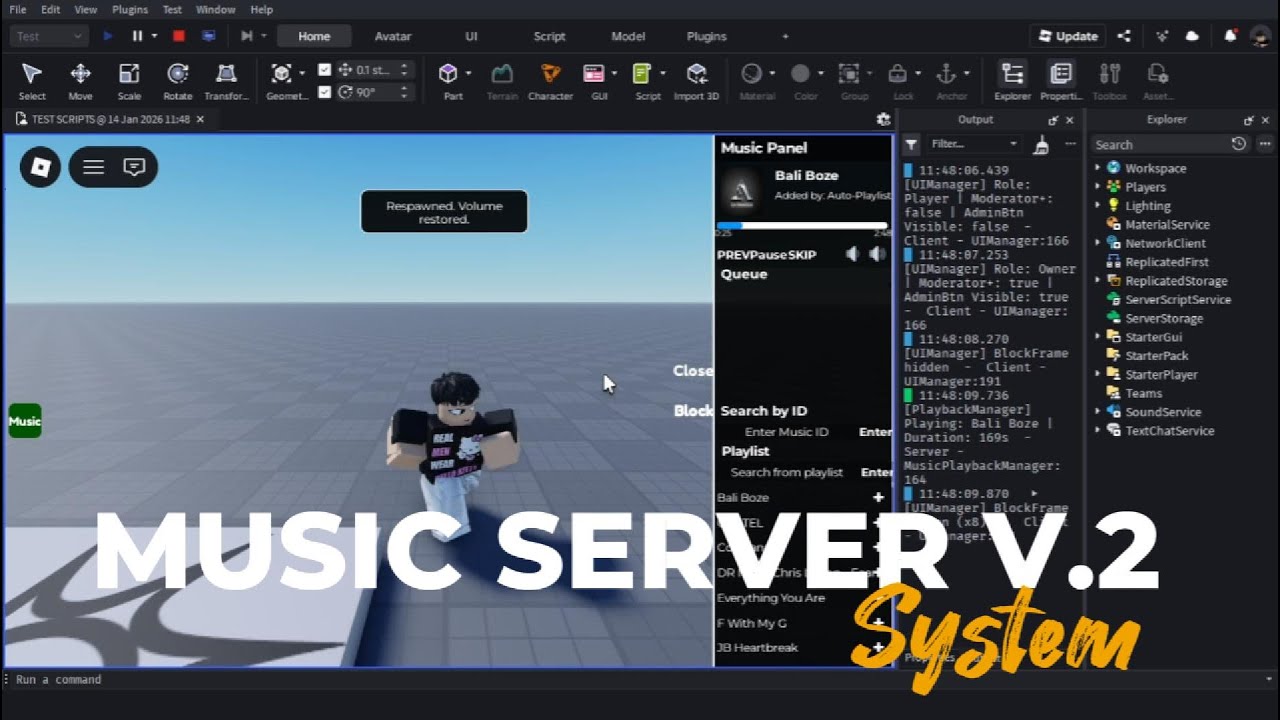
Task: Expand the Players tree node
Action: (x=1098, y=187)
